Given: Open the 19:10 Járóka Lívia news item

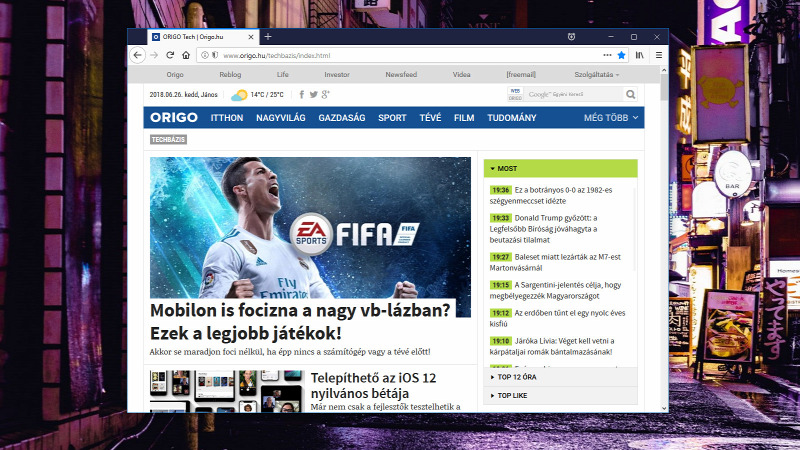Looking at the screenshot, I should click(552, 346).
